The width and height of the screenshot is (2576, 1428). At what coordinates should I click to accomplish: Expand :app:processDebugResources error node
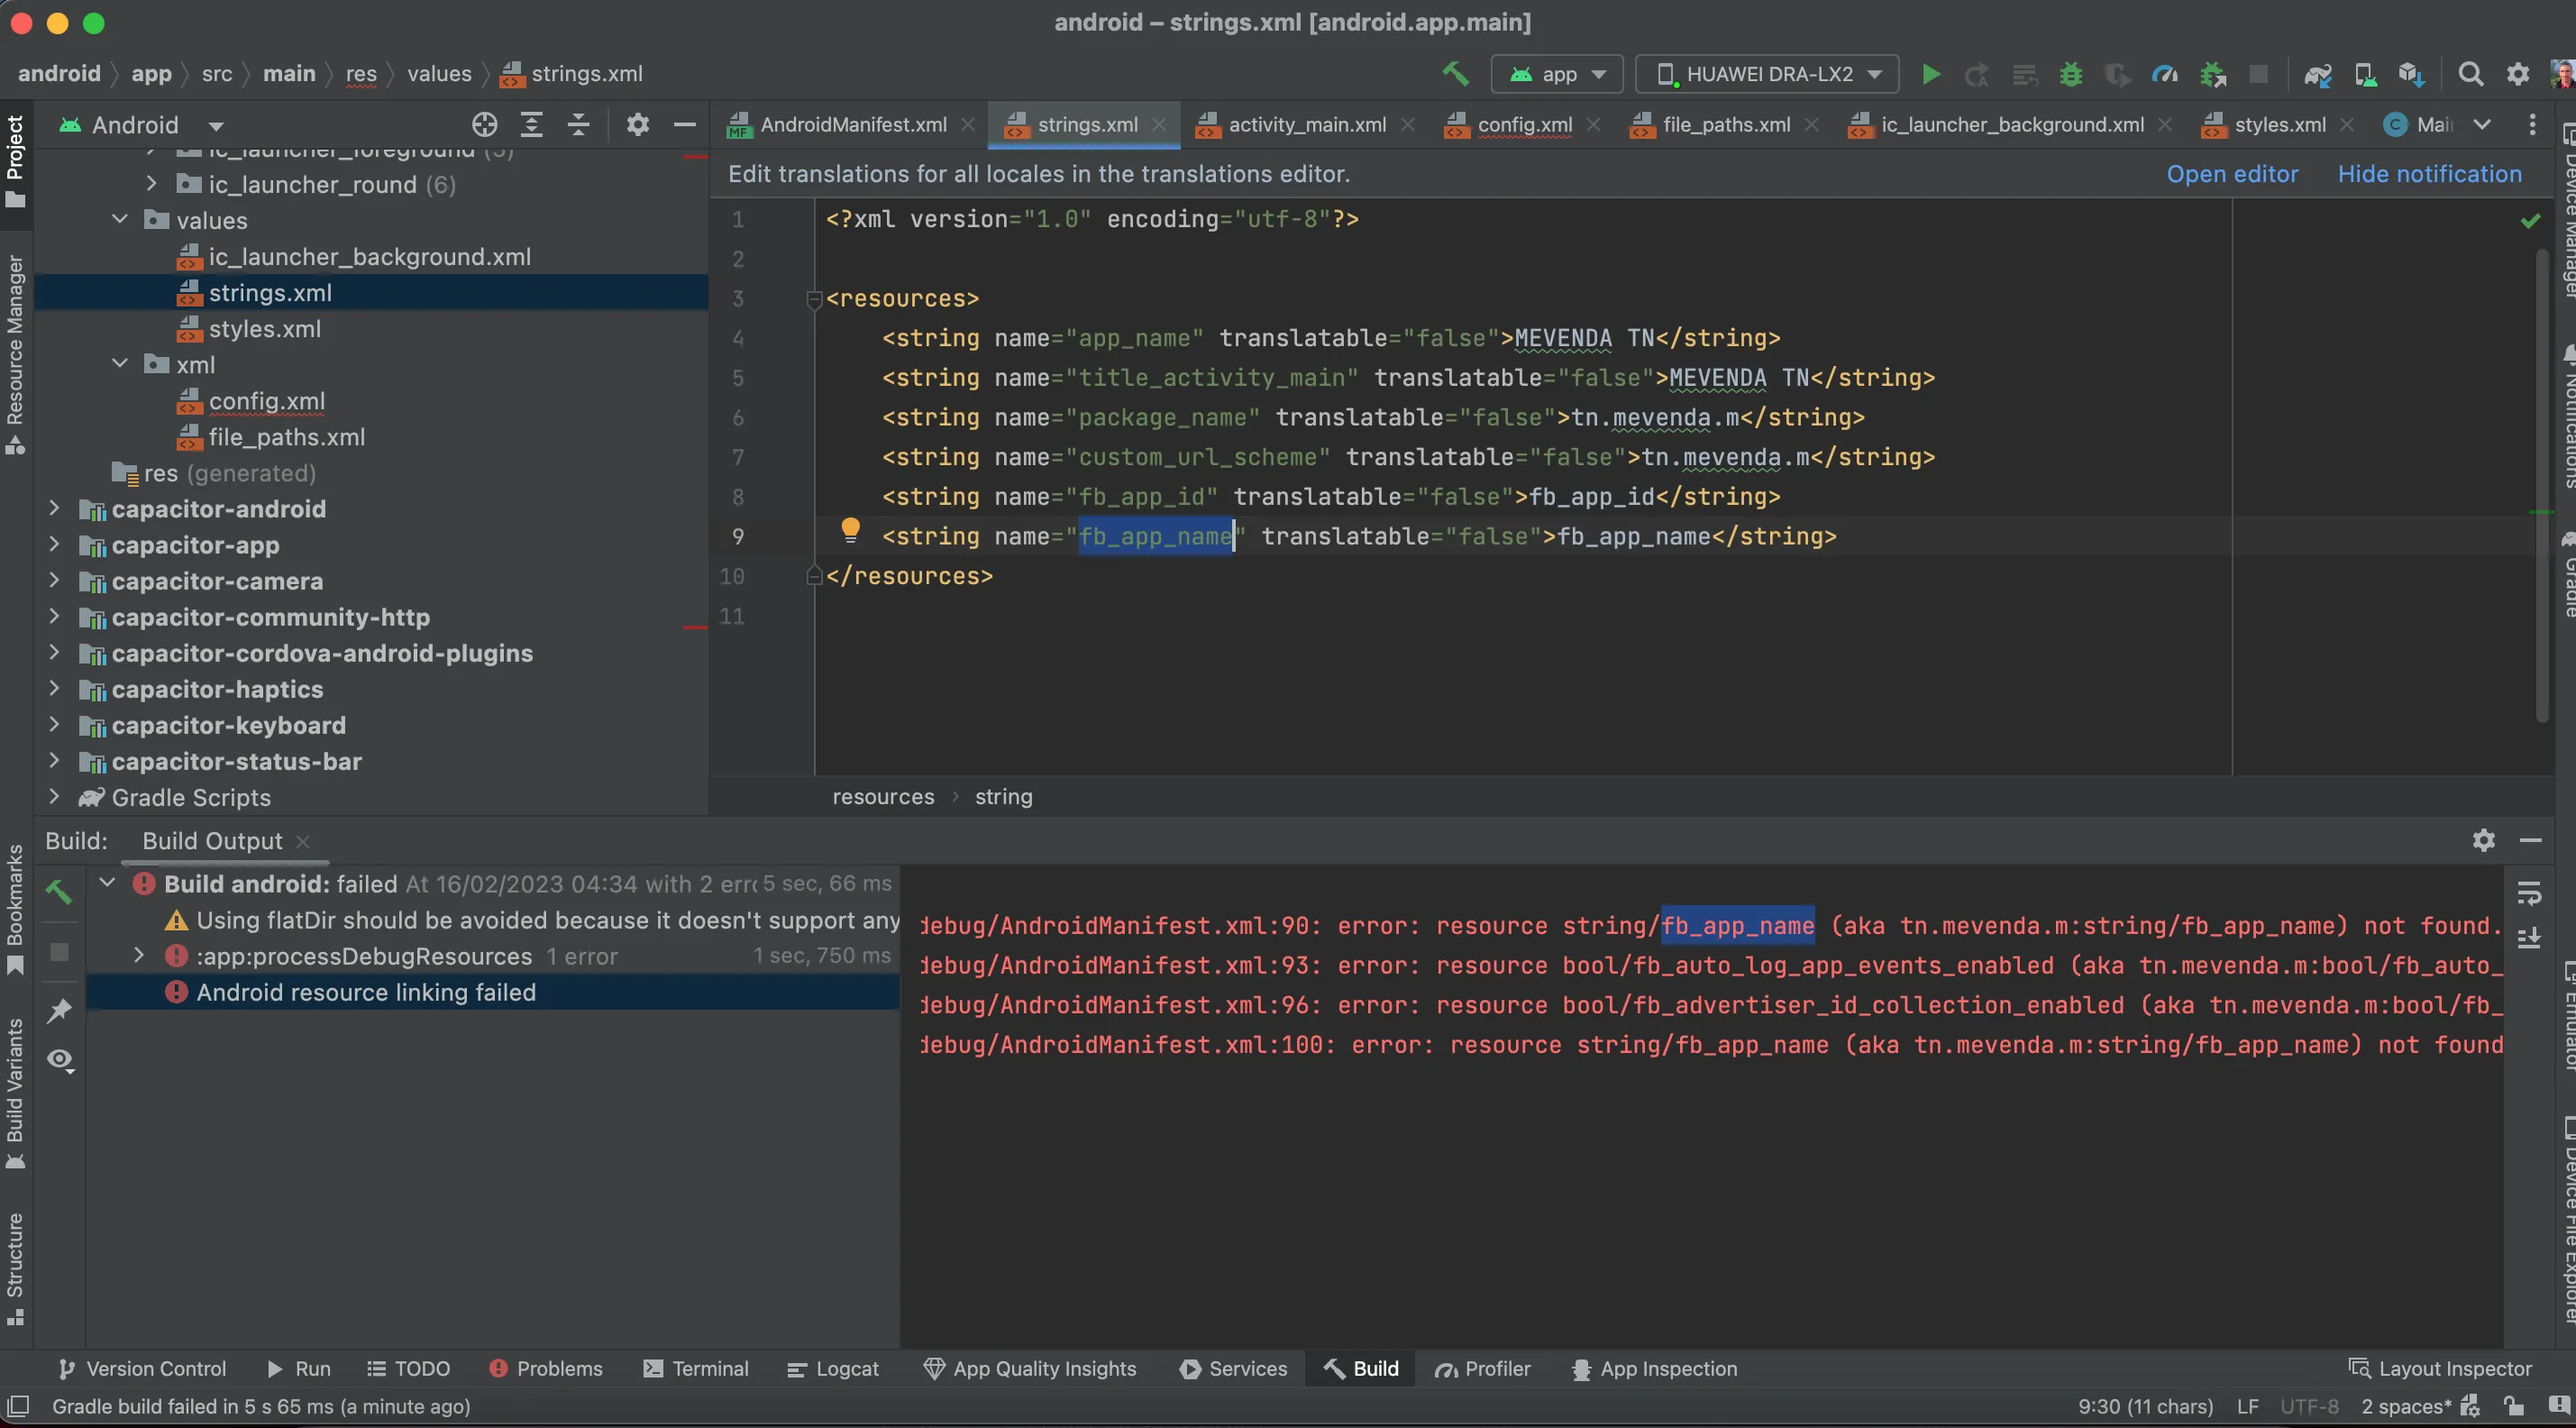pos(139,955)
